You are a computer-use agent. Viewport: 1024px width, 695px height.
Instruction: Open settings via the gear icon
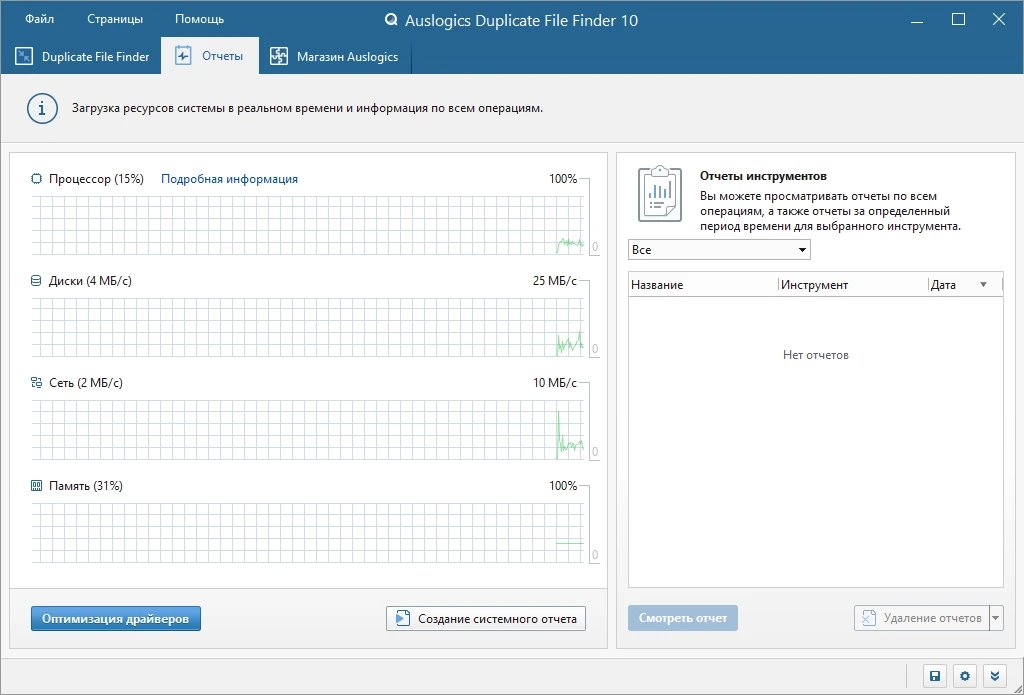tap(965, 676)
